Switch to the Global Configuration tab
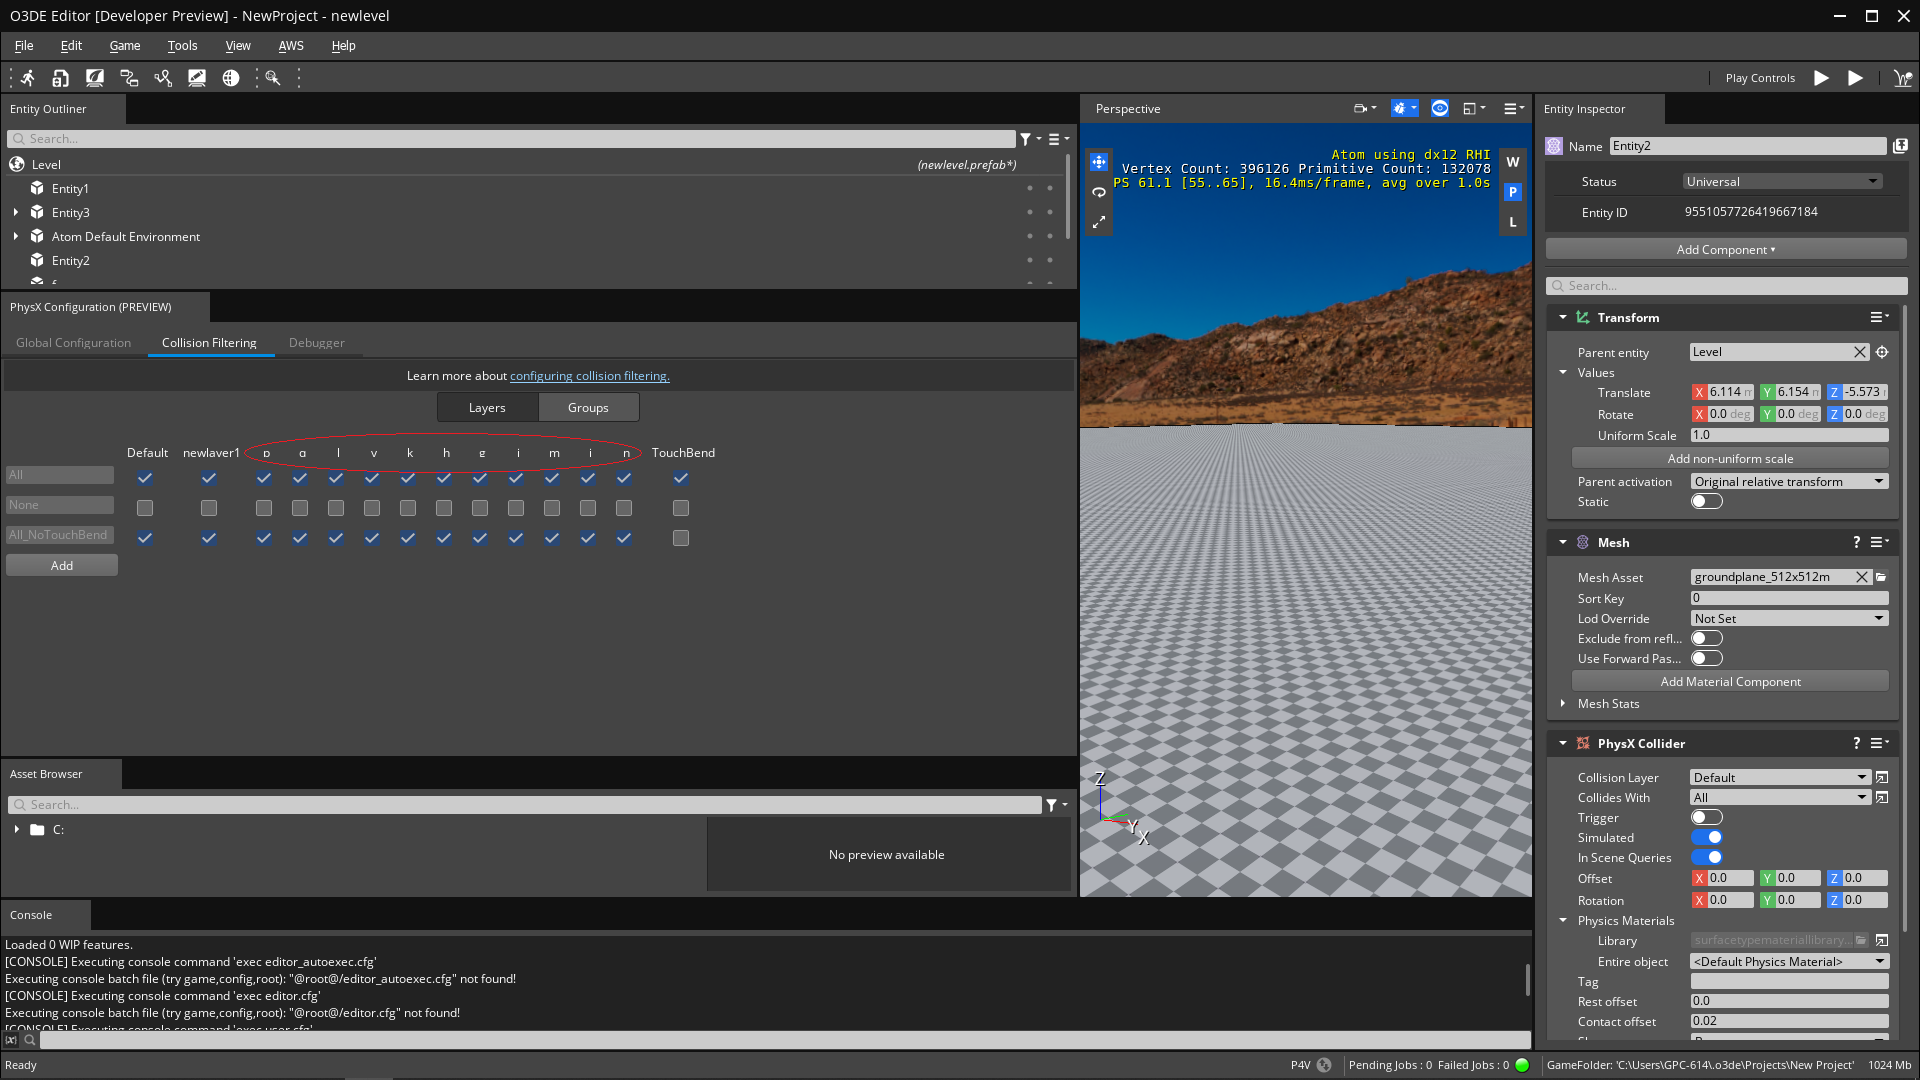The image size is (1920, 1080). coord(73,342)
